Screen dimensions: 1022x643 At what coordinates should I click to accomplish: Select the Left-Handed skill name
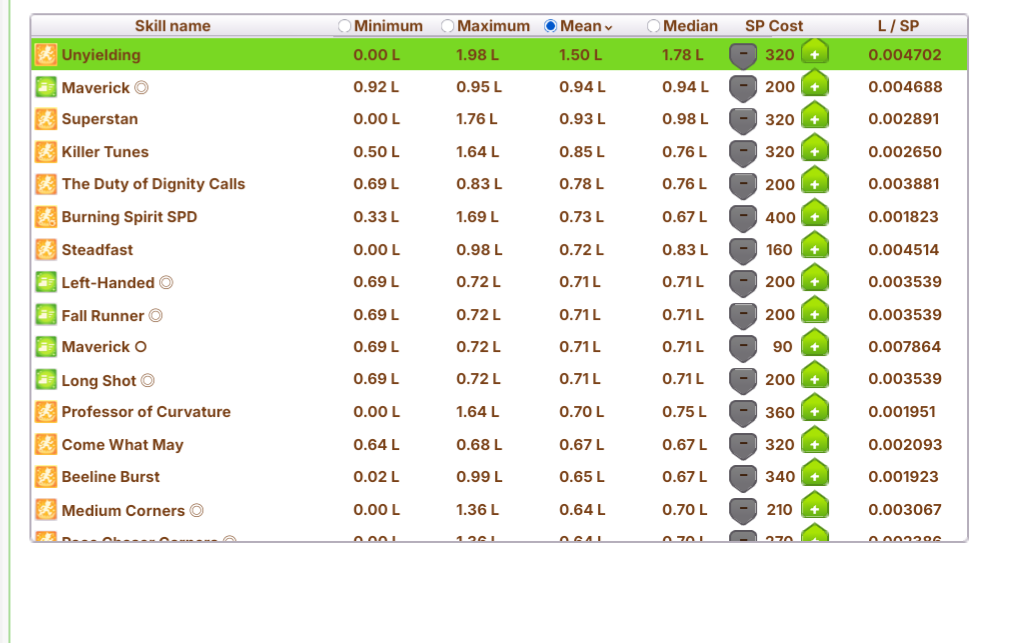coord(108,283)
